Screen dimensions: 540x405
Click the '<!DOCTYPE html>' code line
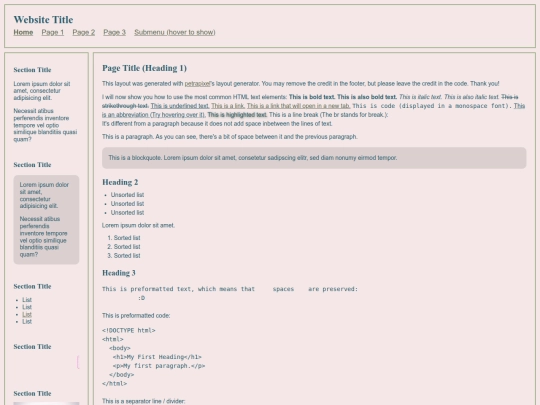[x=129, y=331]
